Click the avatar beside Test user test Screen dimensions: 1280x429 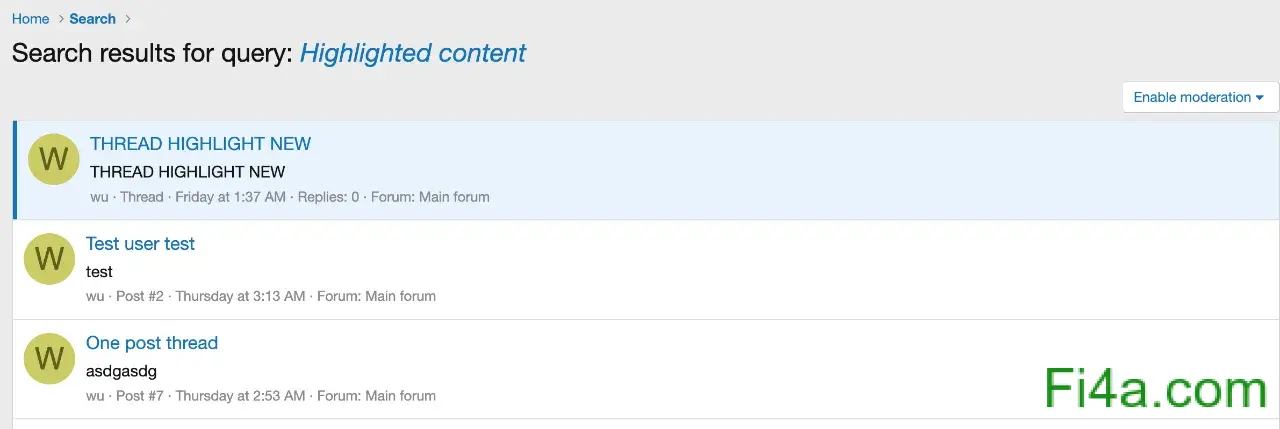point(49,259)
